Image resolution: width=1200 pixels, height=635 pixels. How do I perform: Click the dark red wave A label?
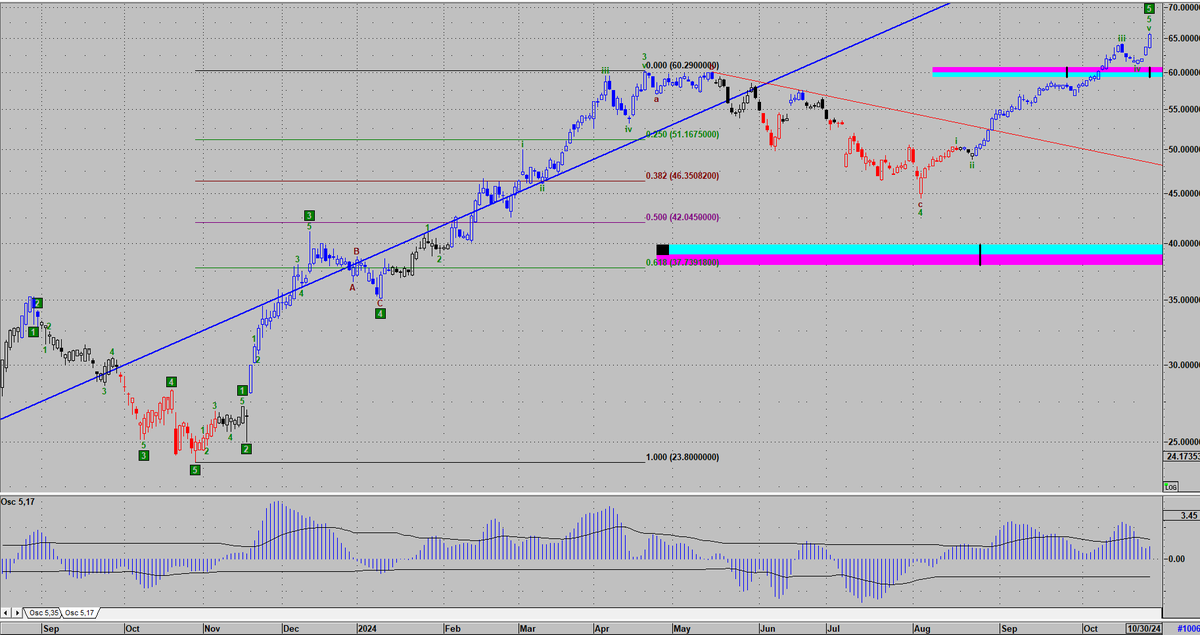(x=352, y=287)
